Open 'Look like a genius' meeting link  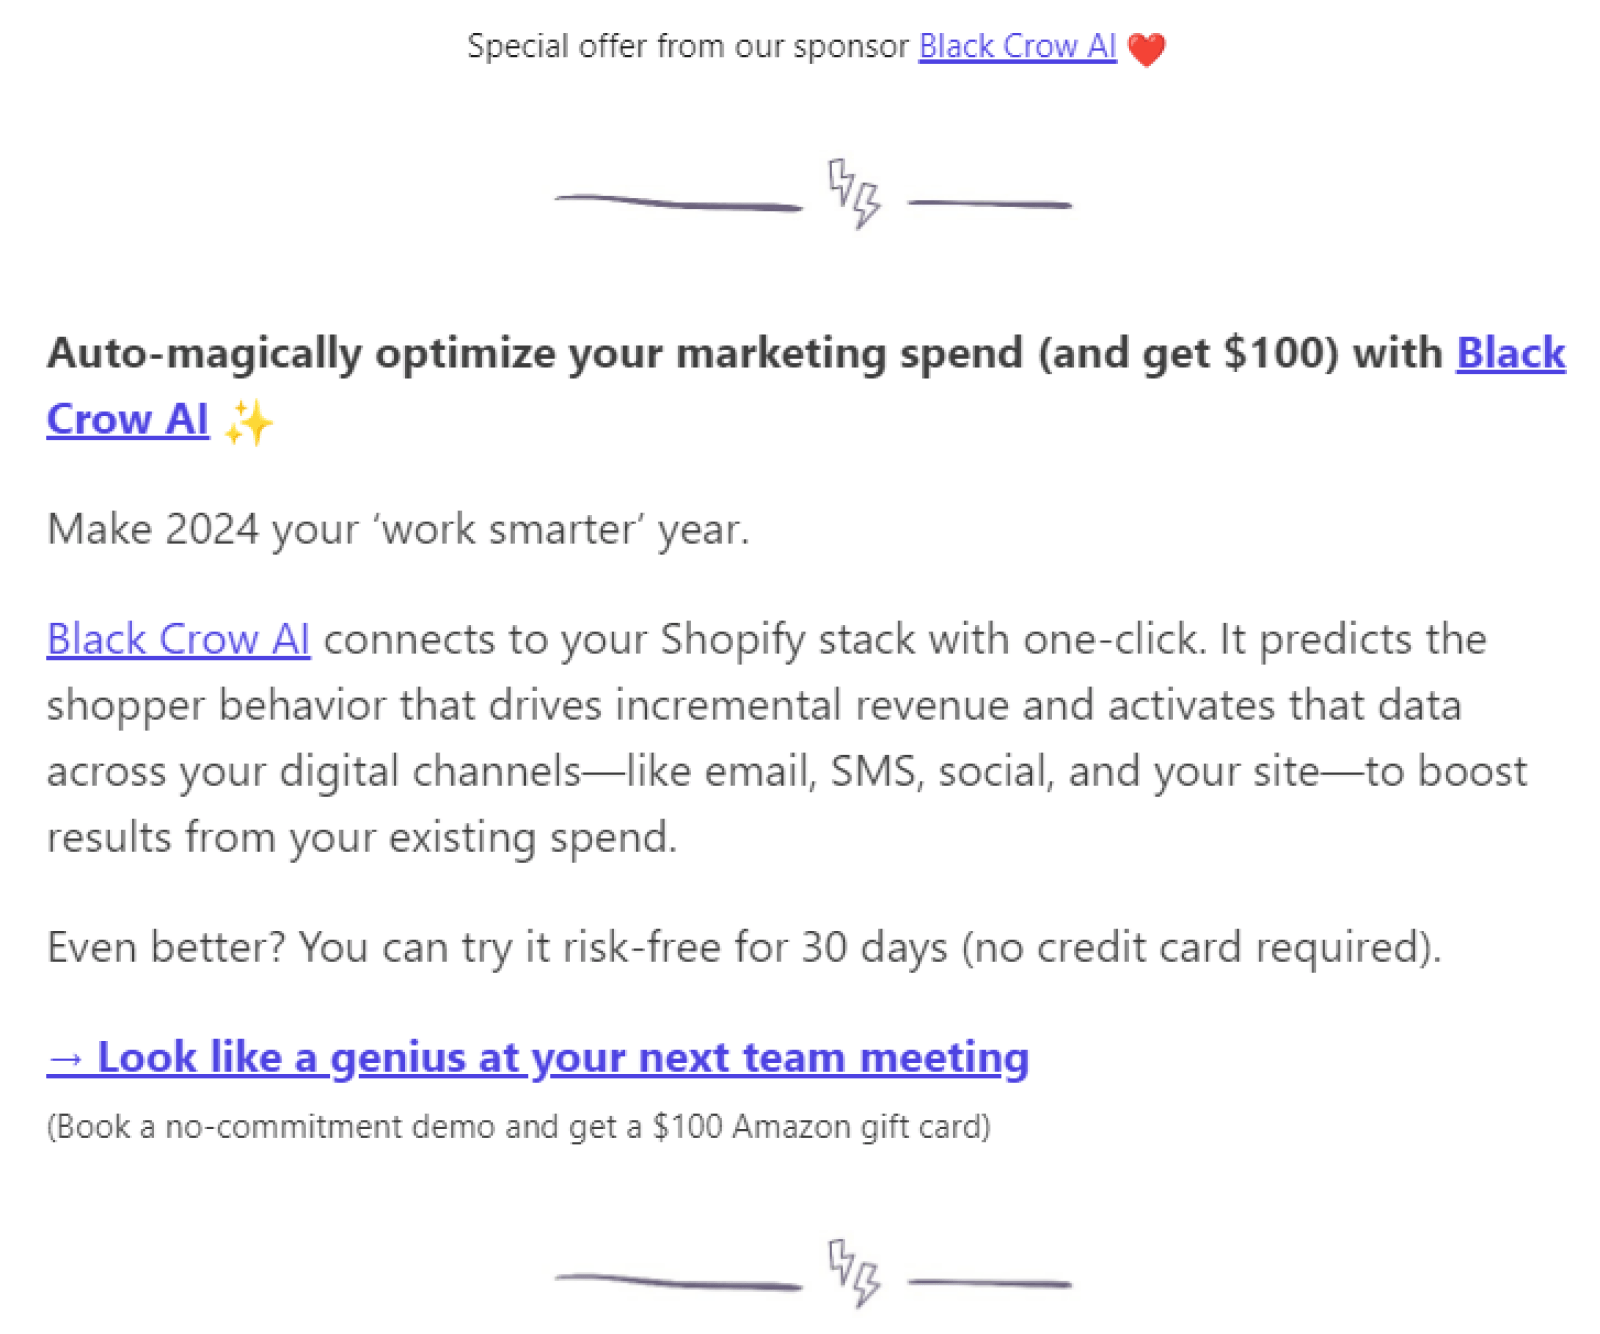click(562, 1058)
